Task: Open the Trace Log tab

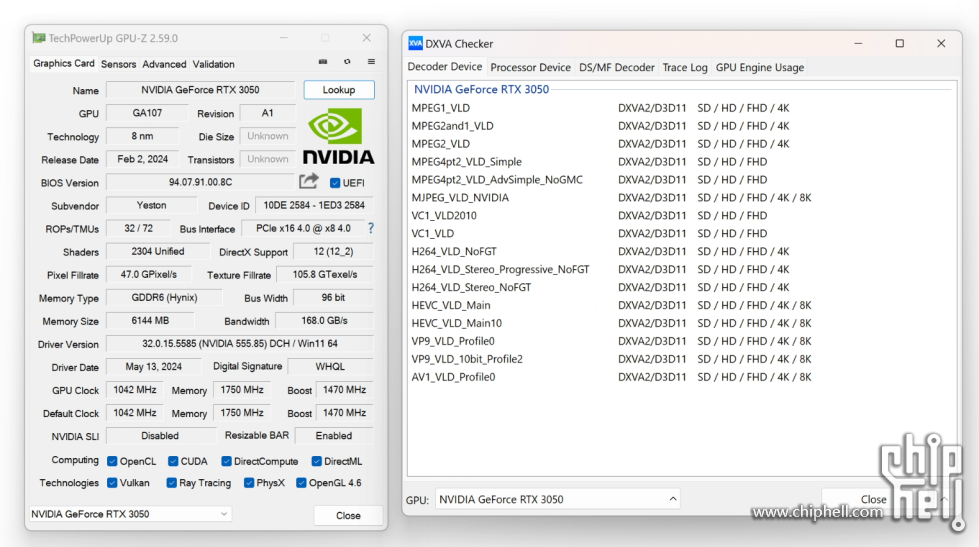Action: click(685, 67)
